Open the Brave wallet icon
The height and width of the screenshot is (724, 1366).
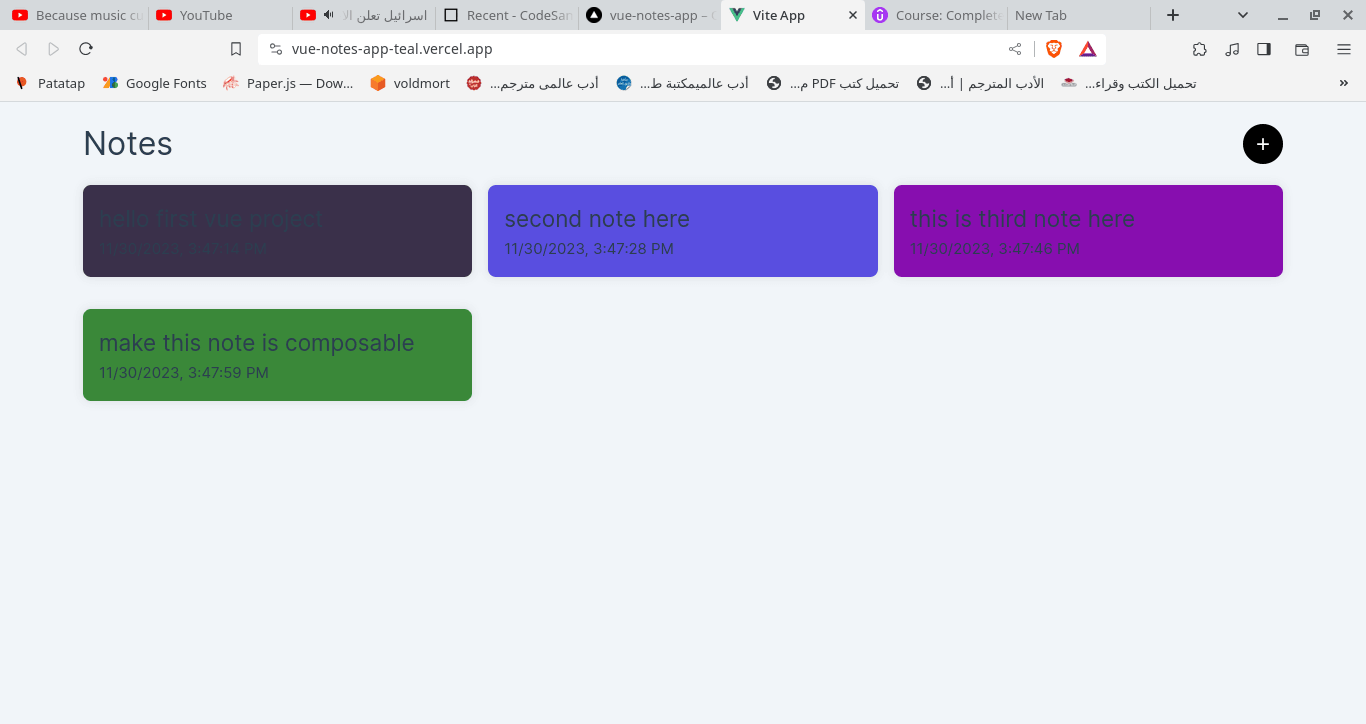pyautogui.click(x=1301, y=49)
